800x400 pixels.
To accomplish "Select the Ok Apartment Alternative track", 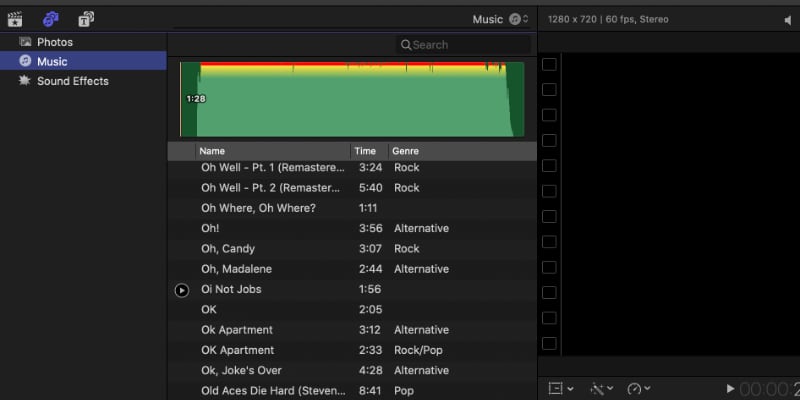I will 352,330.
